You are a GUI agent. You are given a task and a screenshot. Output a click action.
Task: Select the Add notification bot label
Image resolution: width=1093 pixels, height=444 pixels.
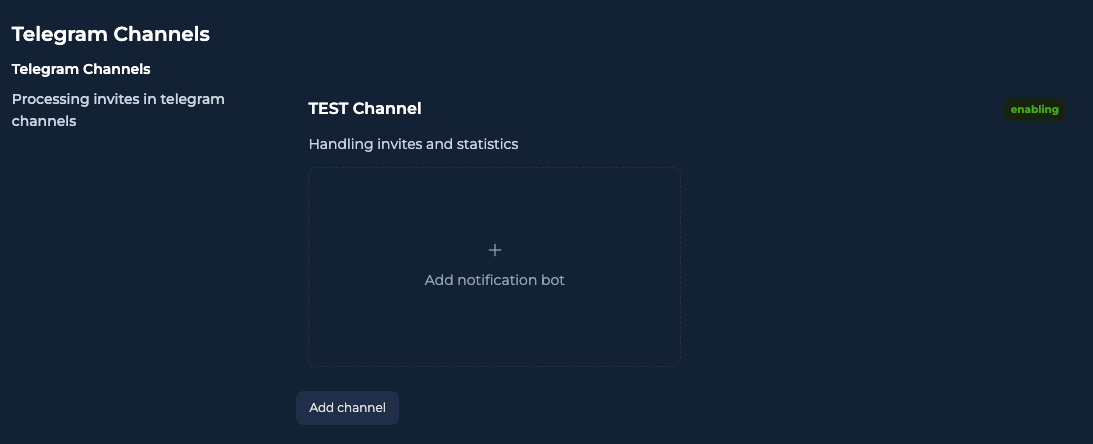[x=494, y=280]
